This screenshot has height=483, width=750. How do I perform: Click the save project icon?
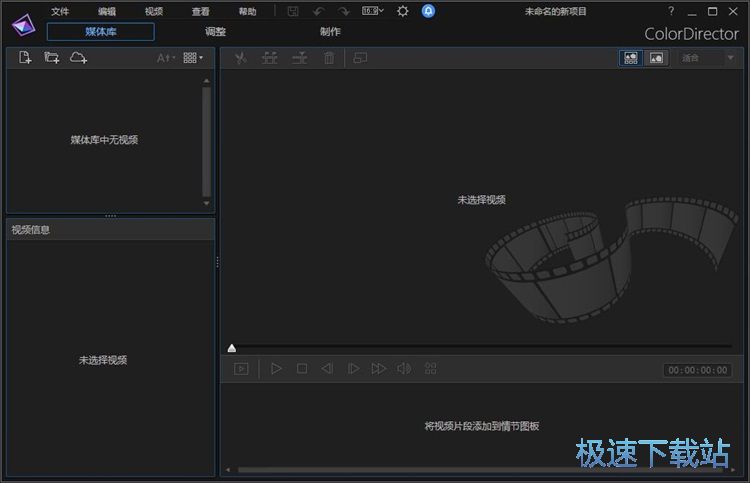293,11
